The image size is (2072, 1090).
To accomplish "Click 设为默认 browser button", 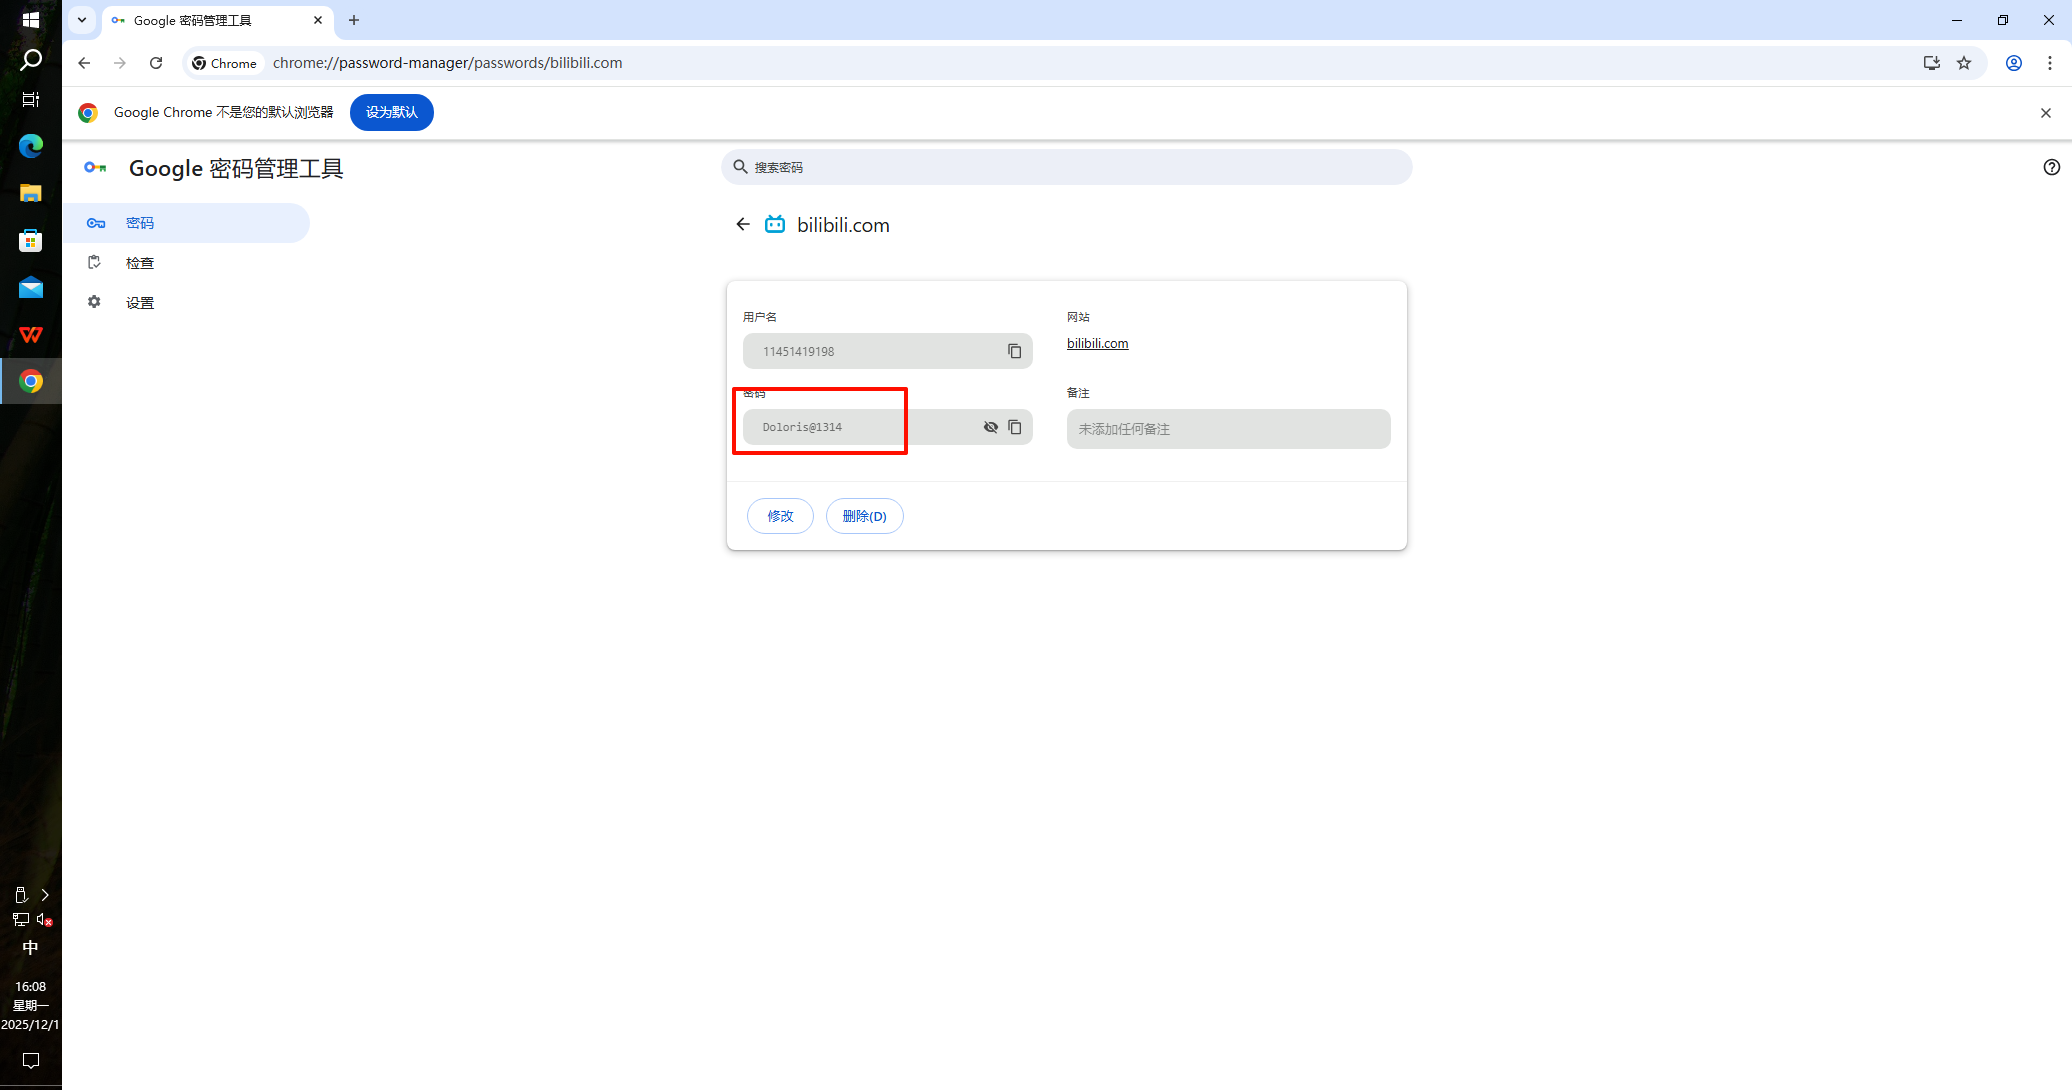I will click(x=391, y=112).
